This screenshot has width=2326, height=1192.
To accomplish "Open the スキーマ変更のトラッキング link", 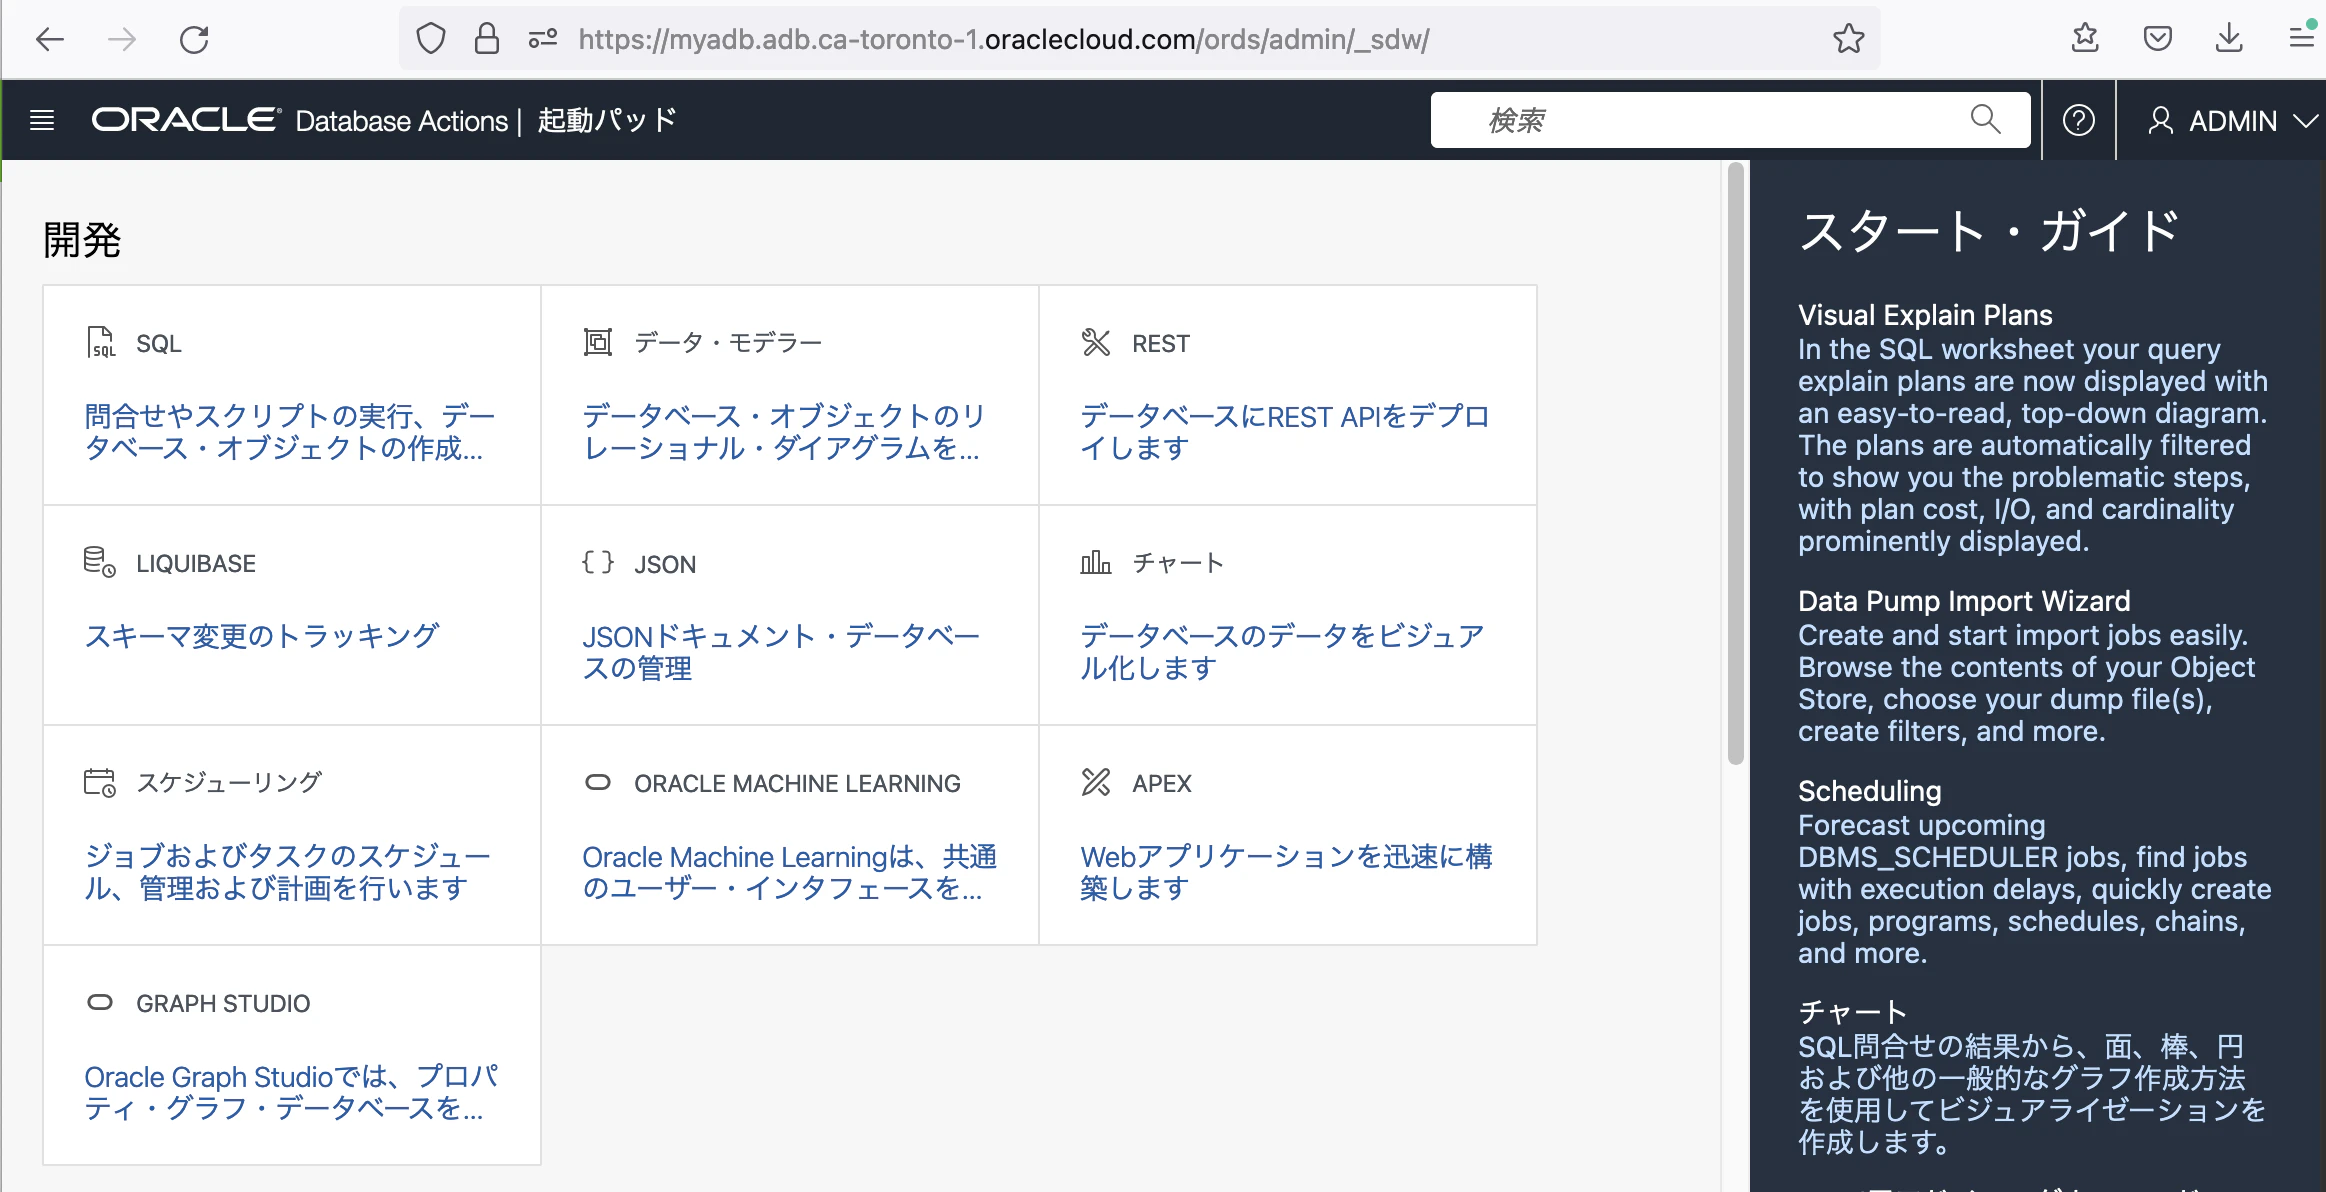I will (x=261, y=636).
